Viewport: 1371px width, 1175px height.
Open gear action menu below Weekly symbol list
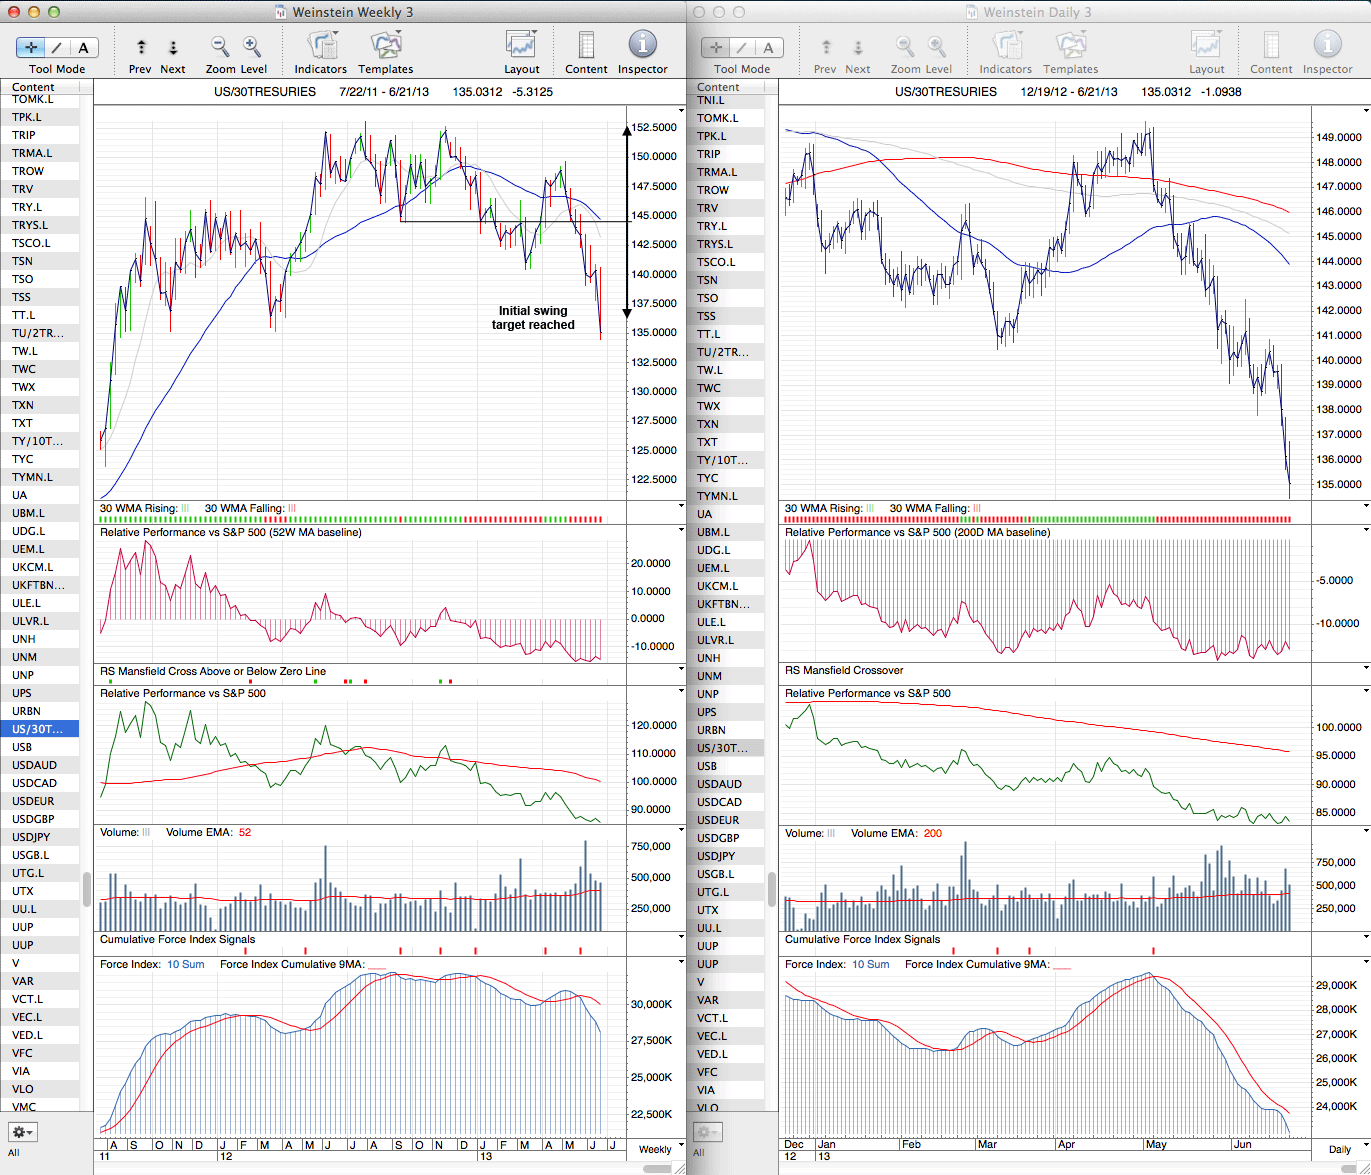23,1132
